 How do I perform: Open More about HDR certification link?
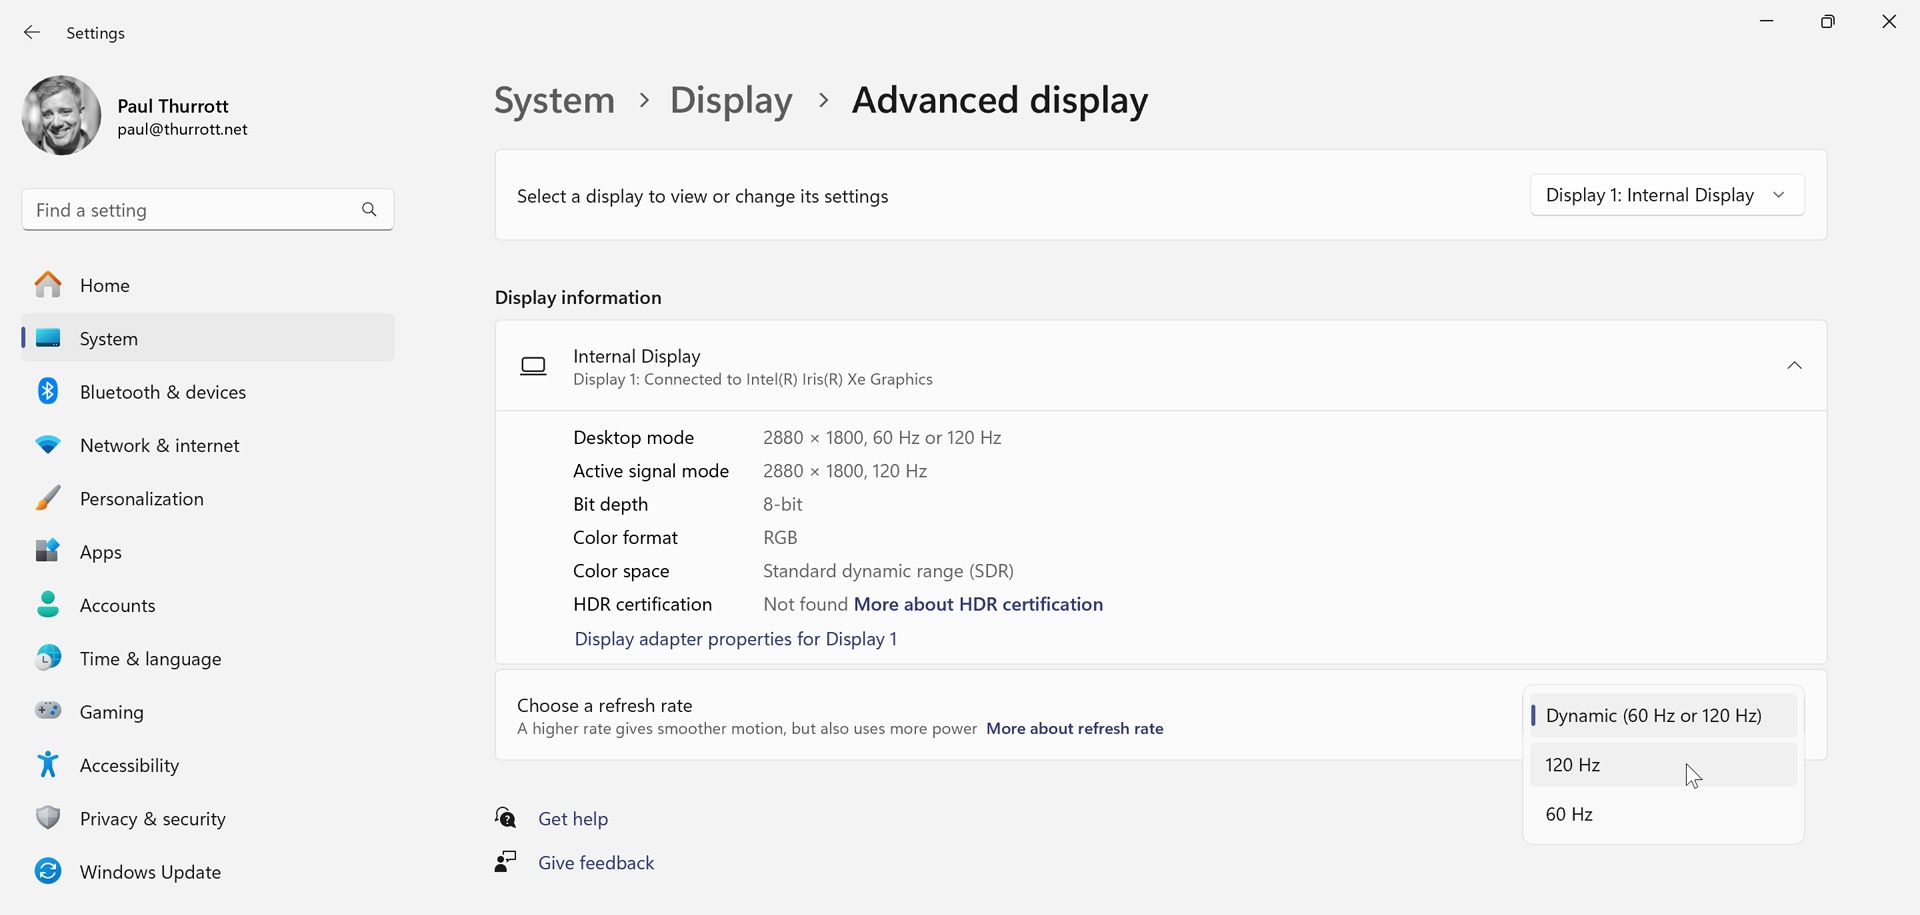pyautogui.click(x=978, y=604)
